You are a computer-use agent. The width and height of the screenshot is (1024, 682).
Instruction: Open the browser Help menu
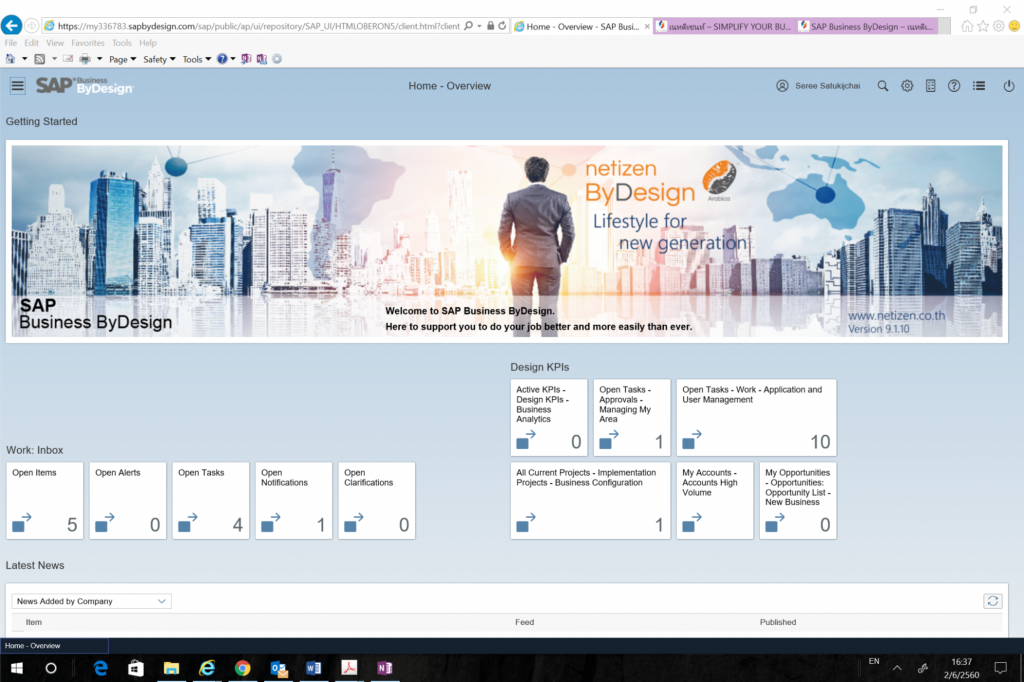pos(148,42)
